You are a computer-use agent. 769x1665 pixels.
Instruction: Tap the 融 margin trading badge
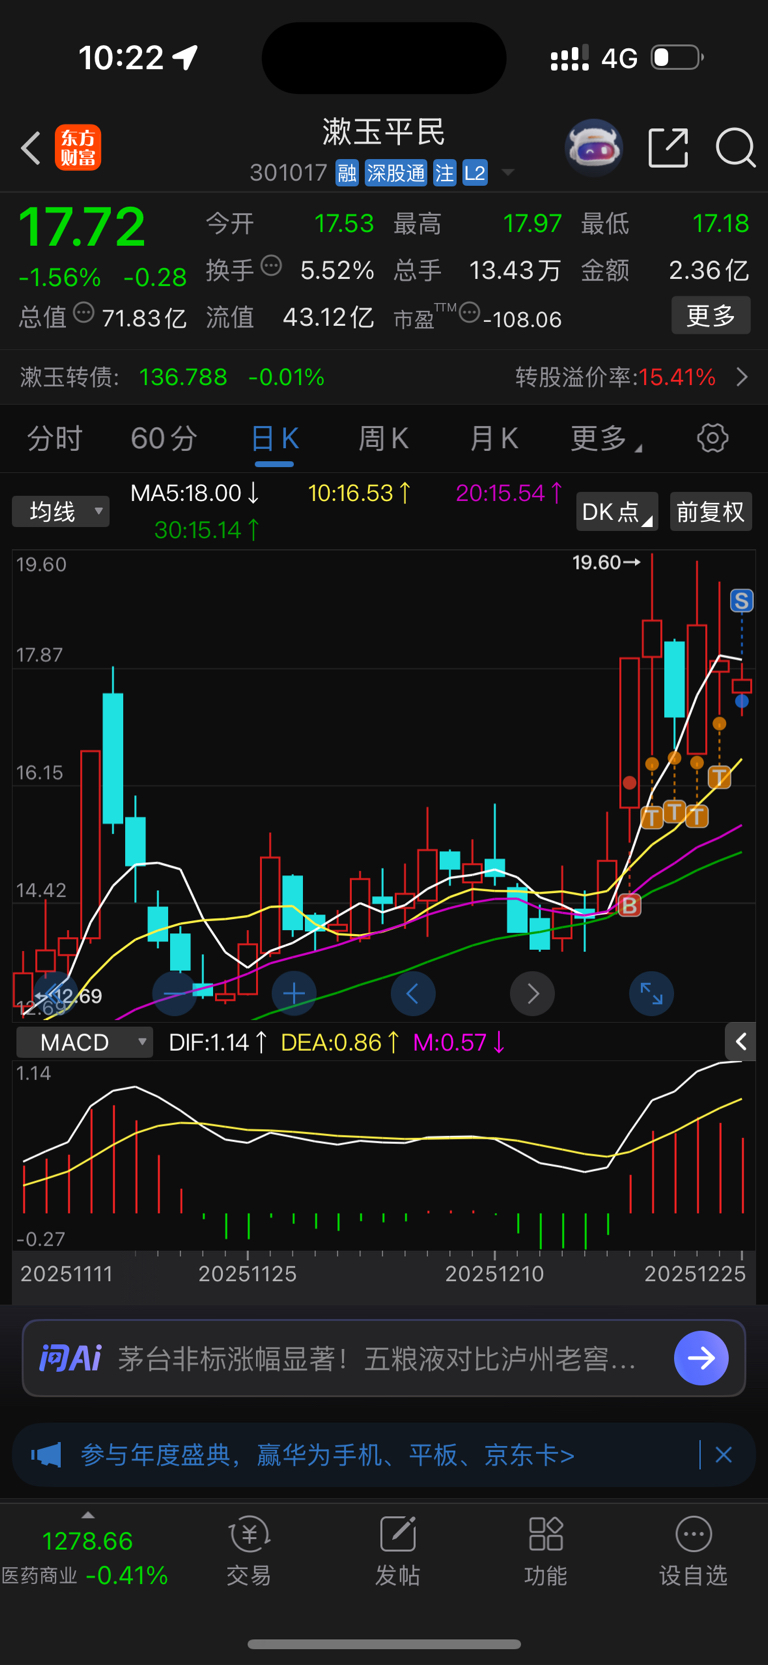[x=347, y=173]
